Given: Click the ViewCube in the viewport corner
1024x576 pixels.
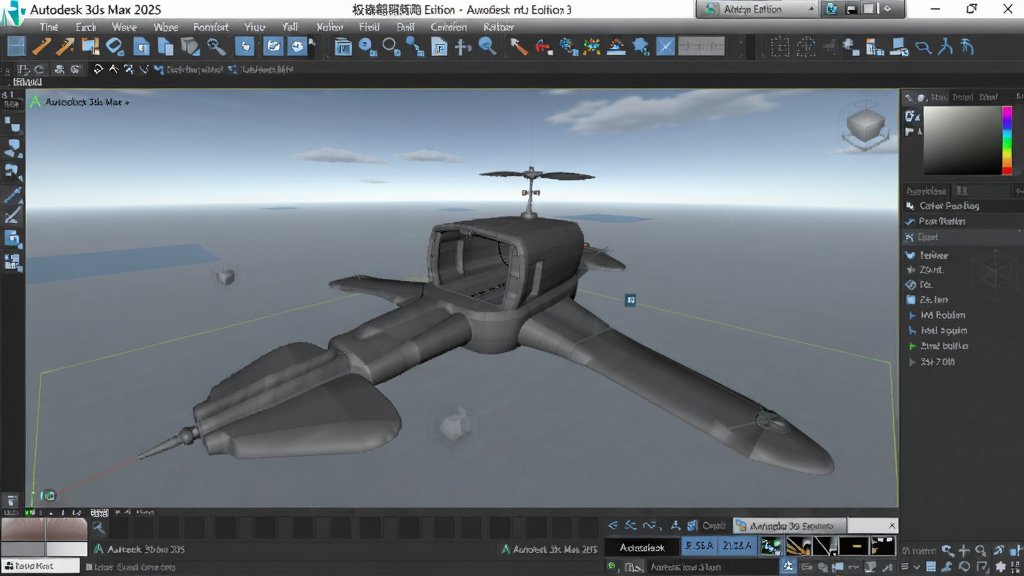Looking at the screenshot, I should click(x=865, y=126).
